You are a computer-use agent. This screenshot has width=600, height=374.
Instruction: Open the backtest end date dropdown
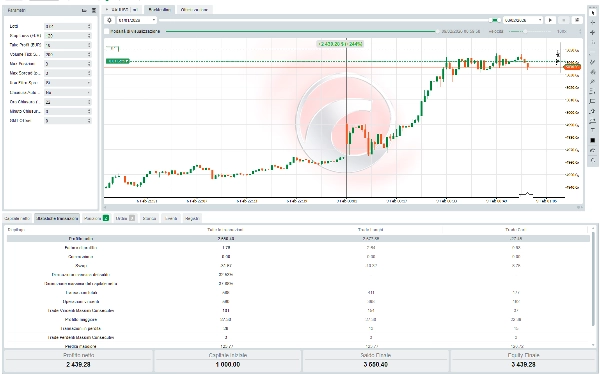coord(523,20)
